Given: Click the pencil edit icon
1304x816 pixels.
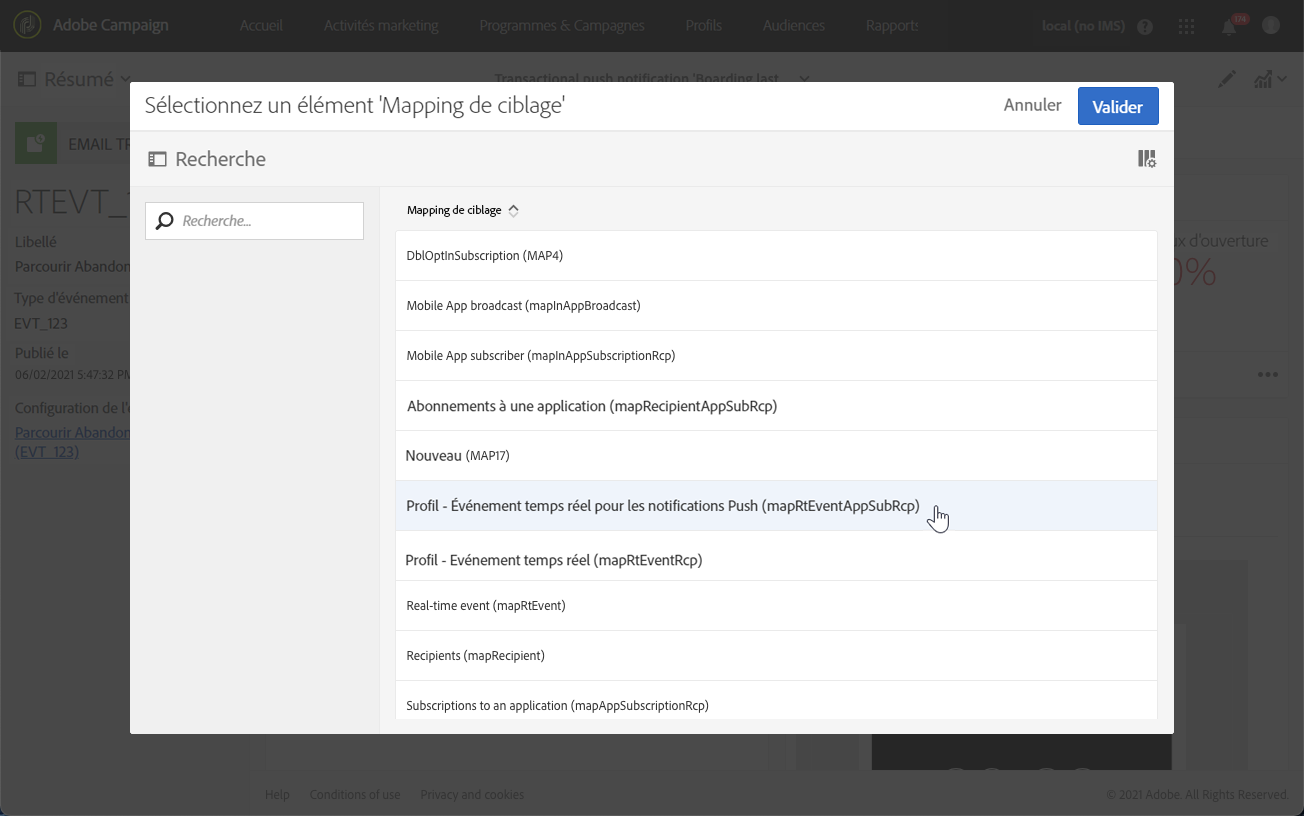Looking at the screenshot, I should tap(1227, 80).
